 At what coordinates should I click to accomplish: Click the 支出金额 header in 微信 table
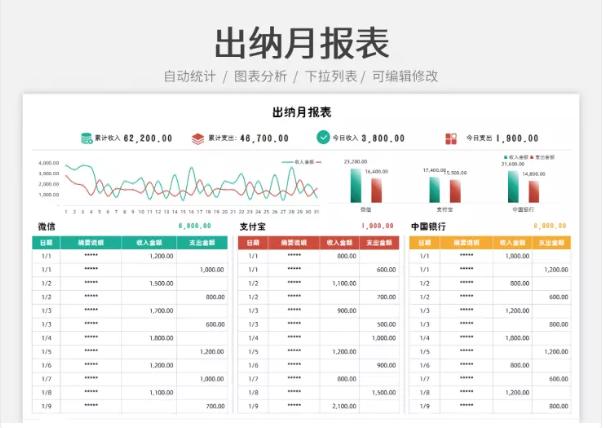click(x=202, y=243)
